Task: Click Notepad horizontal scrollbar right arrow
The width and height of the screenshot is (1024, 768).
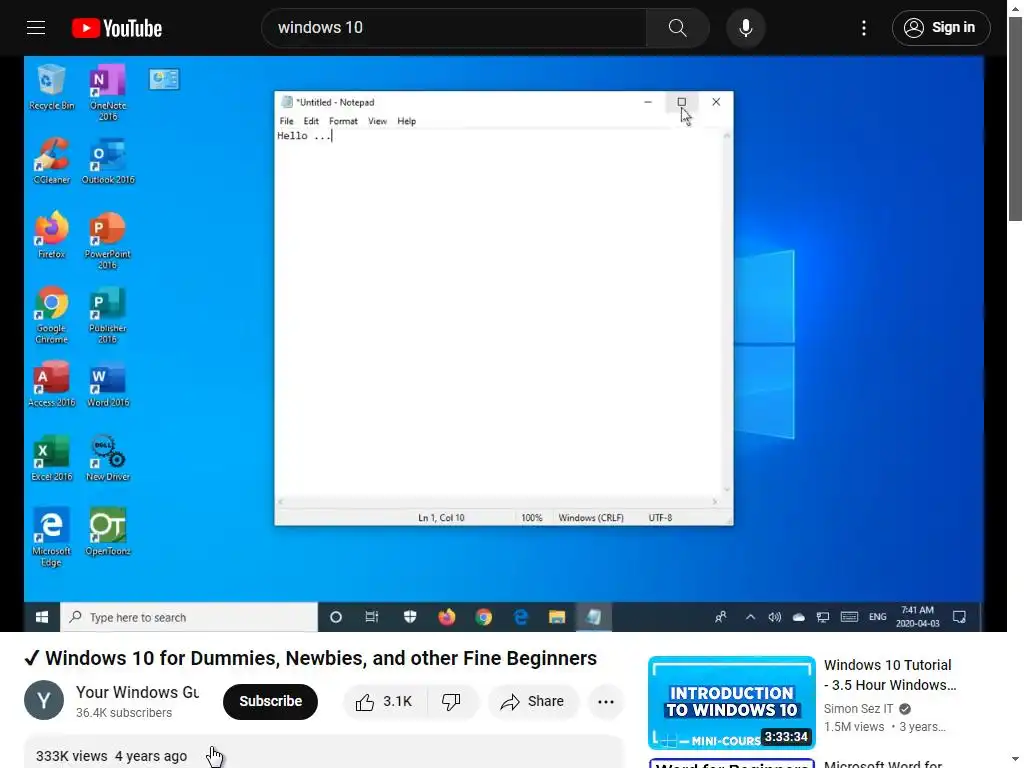Action: (x=714, y=502)
